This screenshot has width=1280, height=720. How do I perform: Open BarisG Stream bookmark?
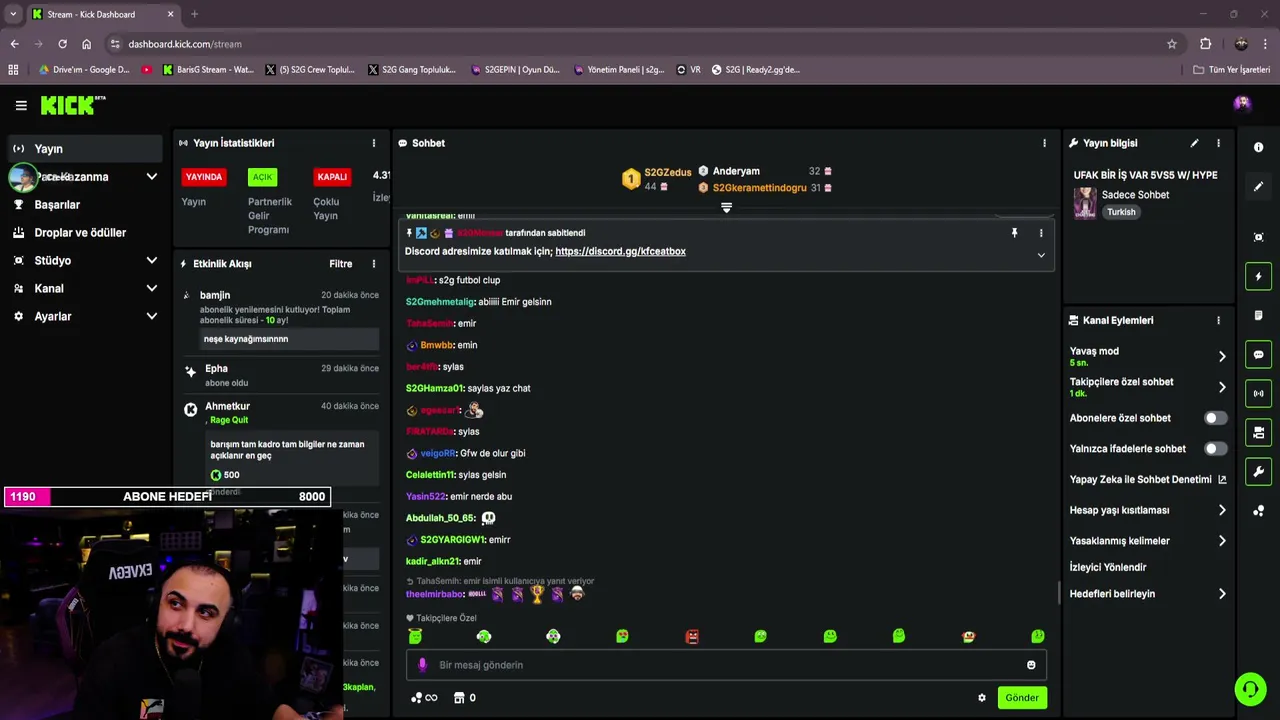[207, 70]
